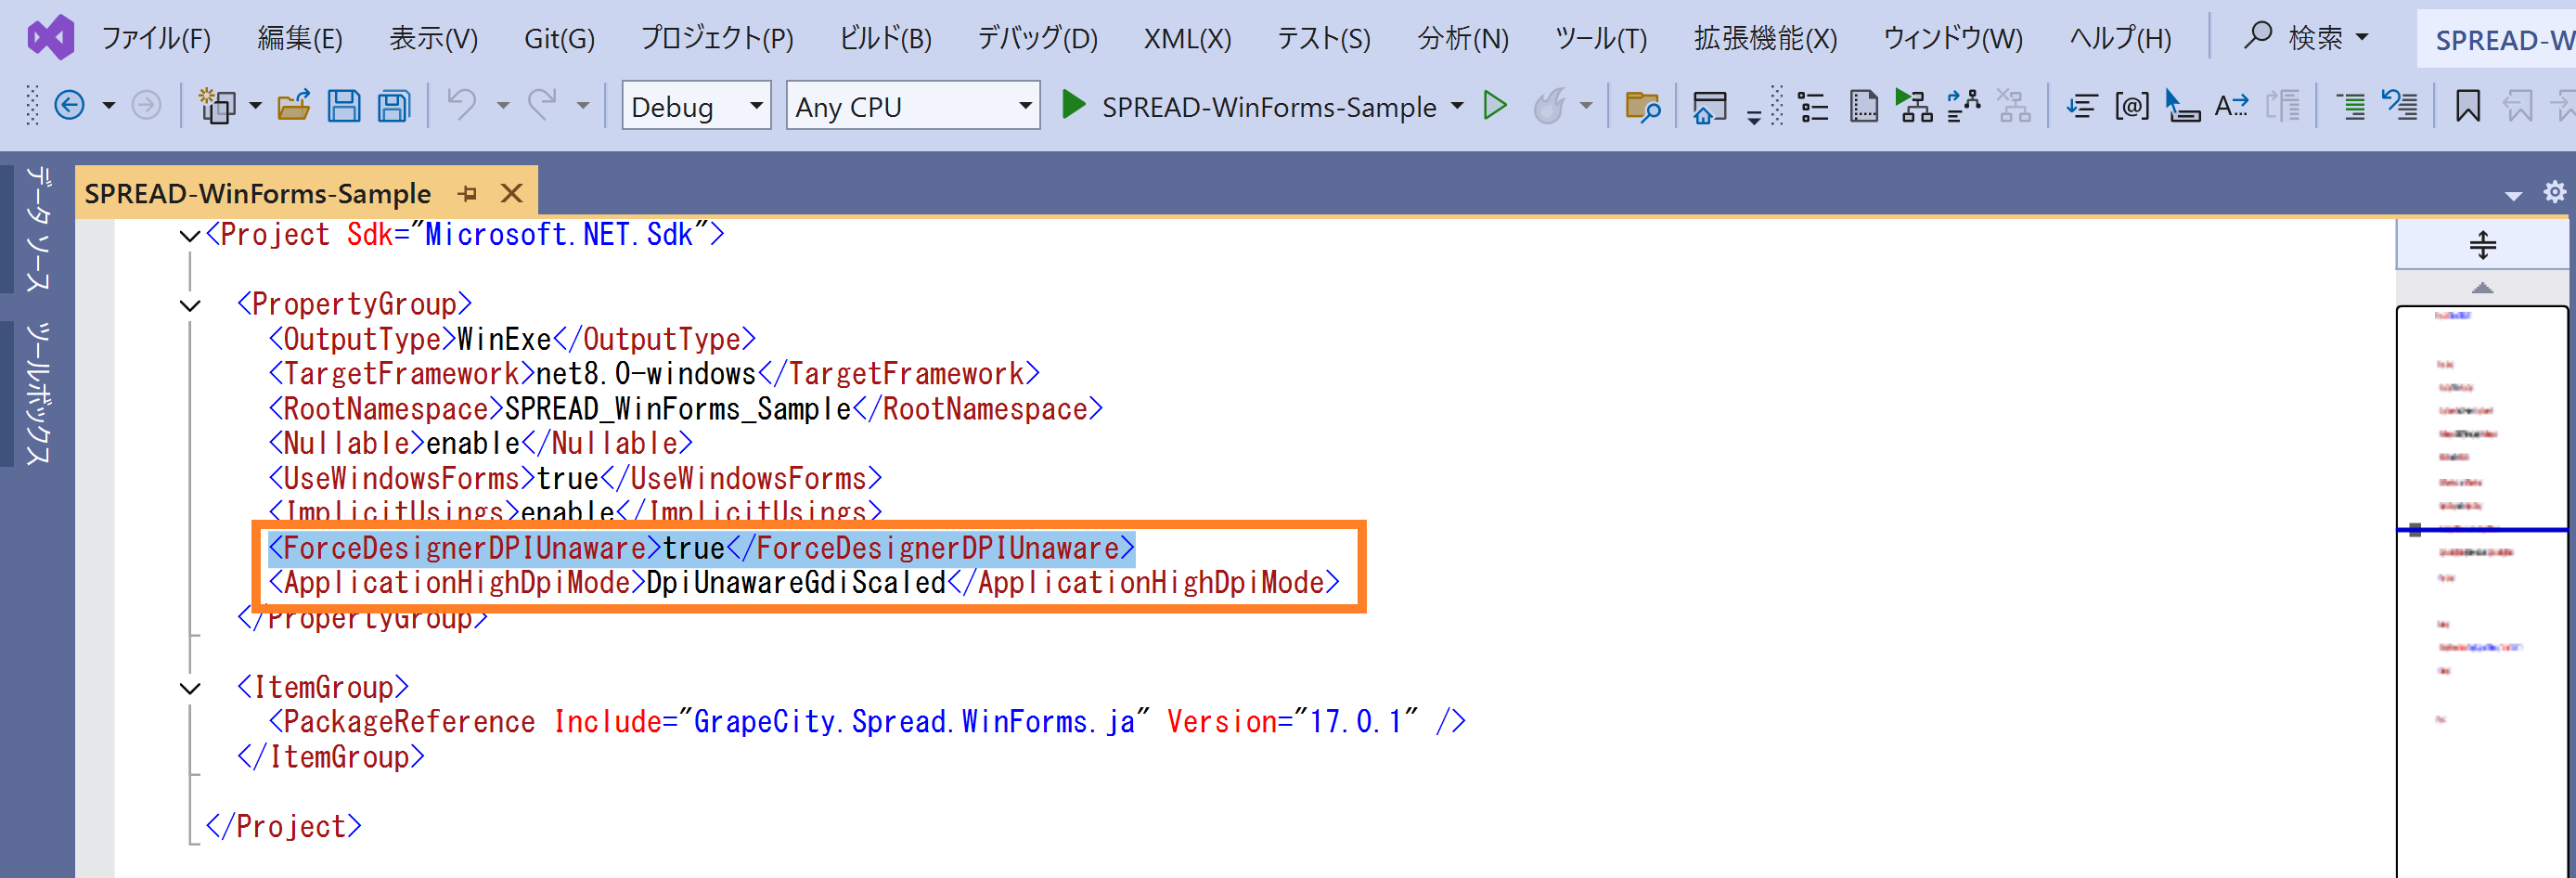
Task: Open the 拡張機能(X) menu
Action: pos(1765,38)
